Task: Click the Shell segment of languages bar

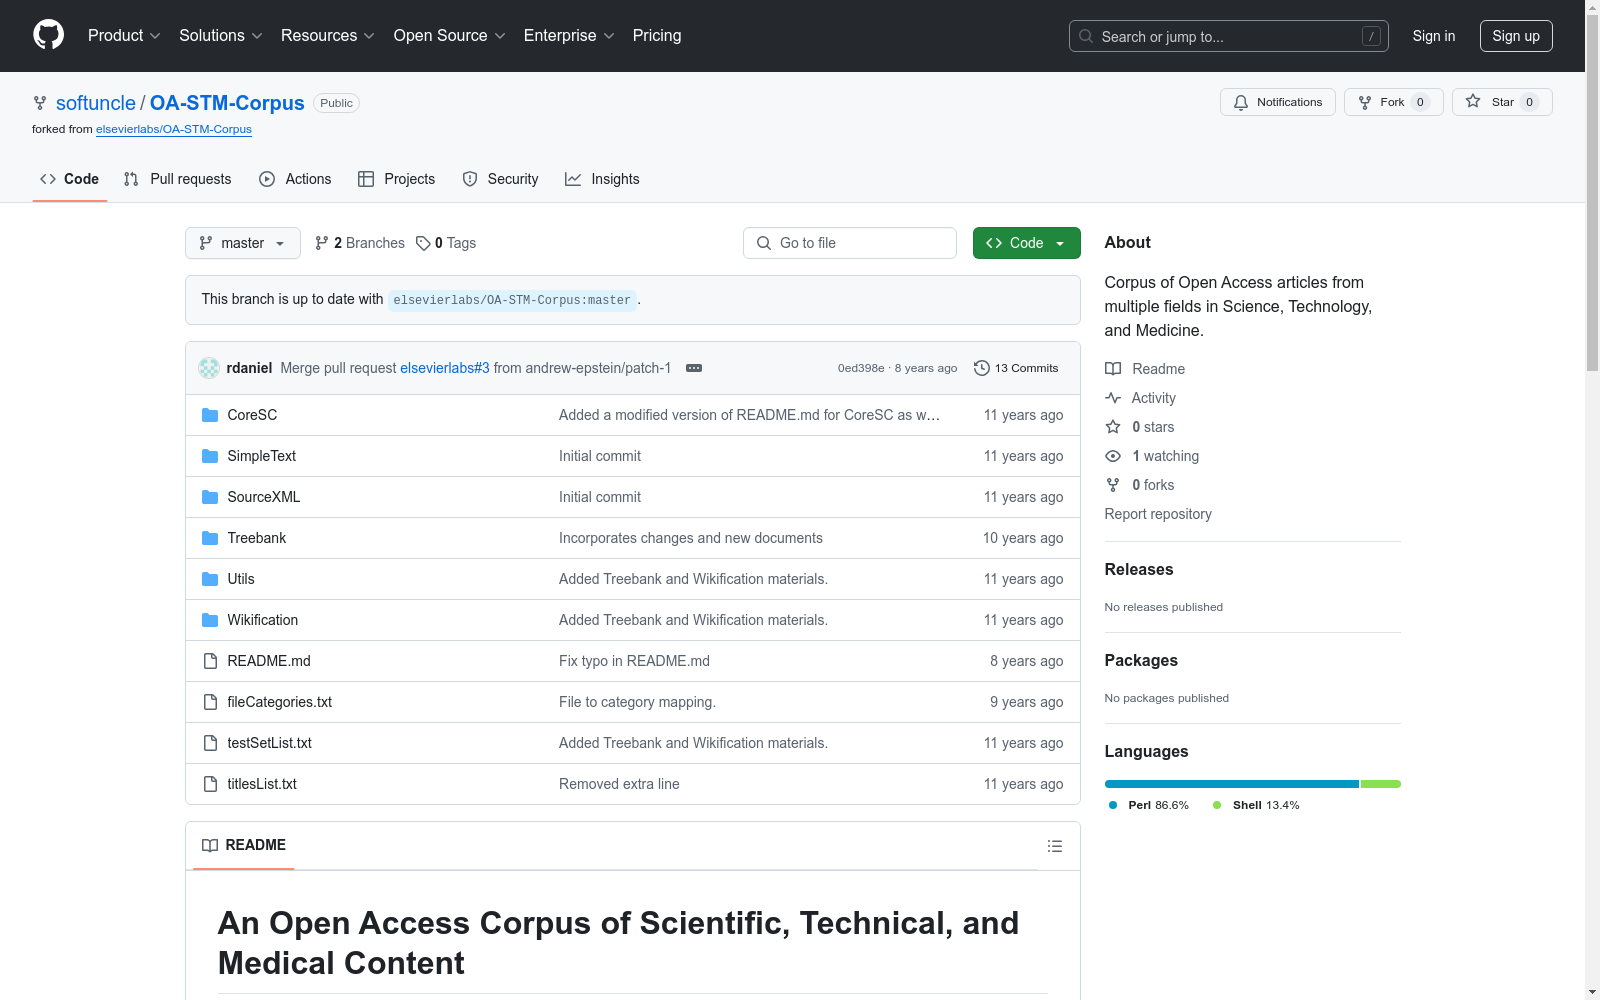Action: 1381,784
